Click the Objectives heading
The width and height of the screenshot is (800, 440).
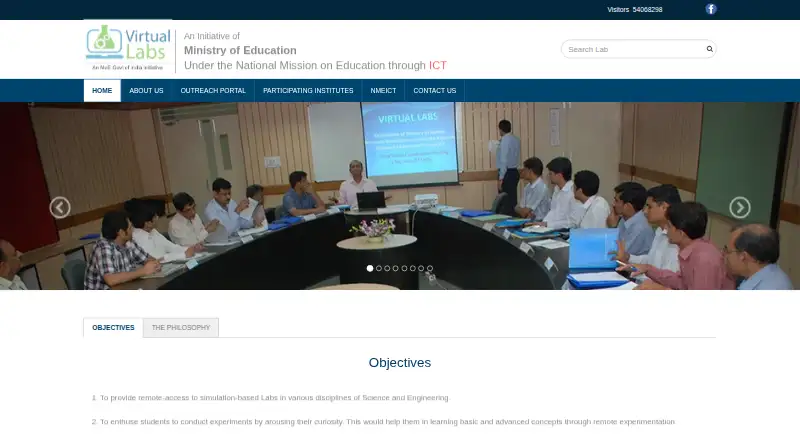pyautogui.click(x=399, y=363)
